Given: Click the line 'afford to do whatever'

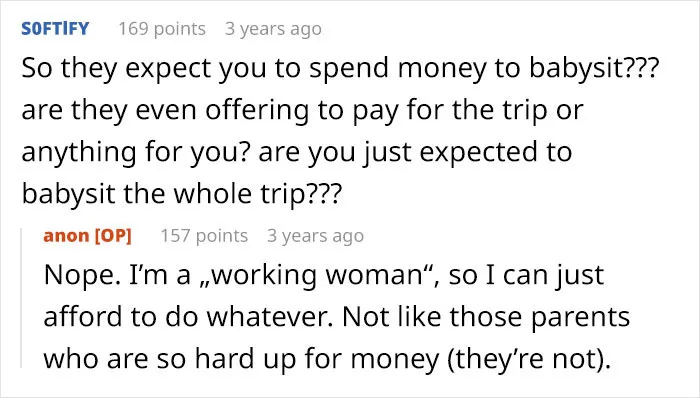Looking at the screenshot, I should click(x=337, y=317).
